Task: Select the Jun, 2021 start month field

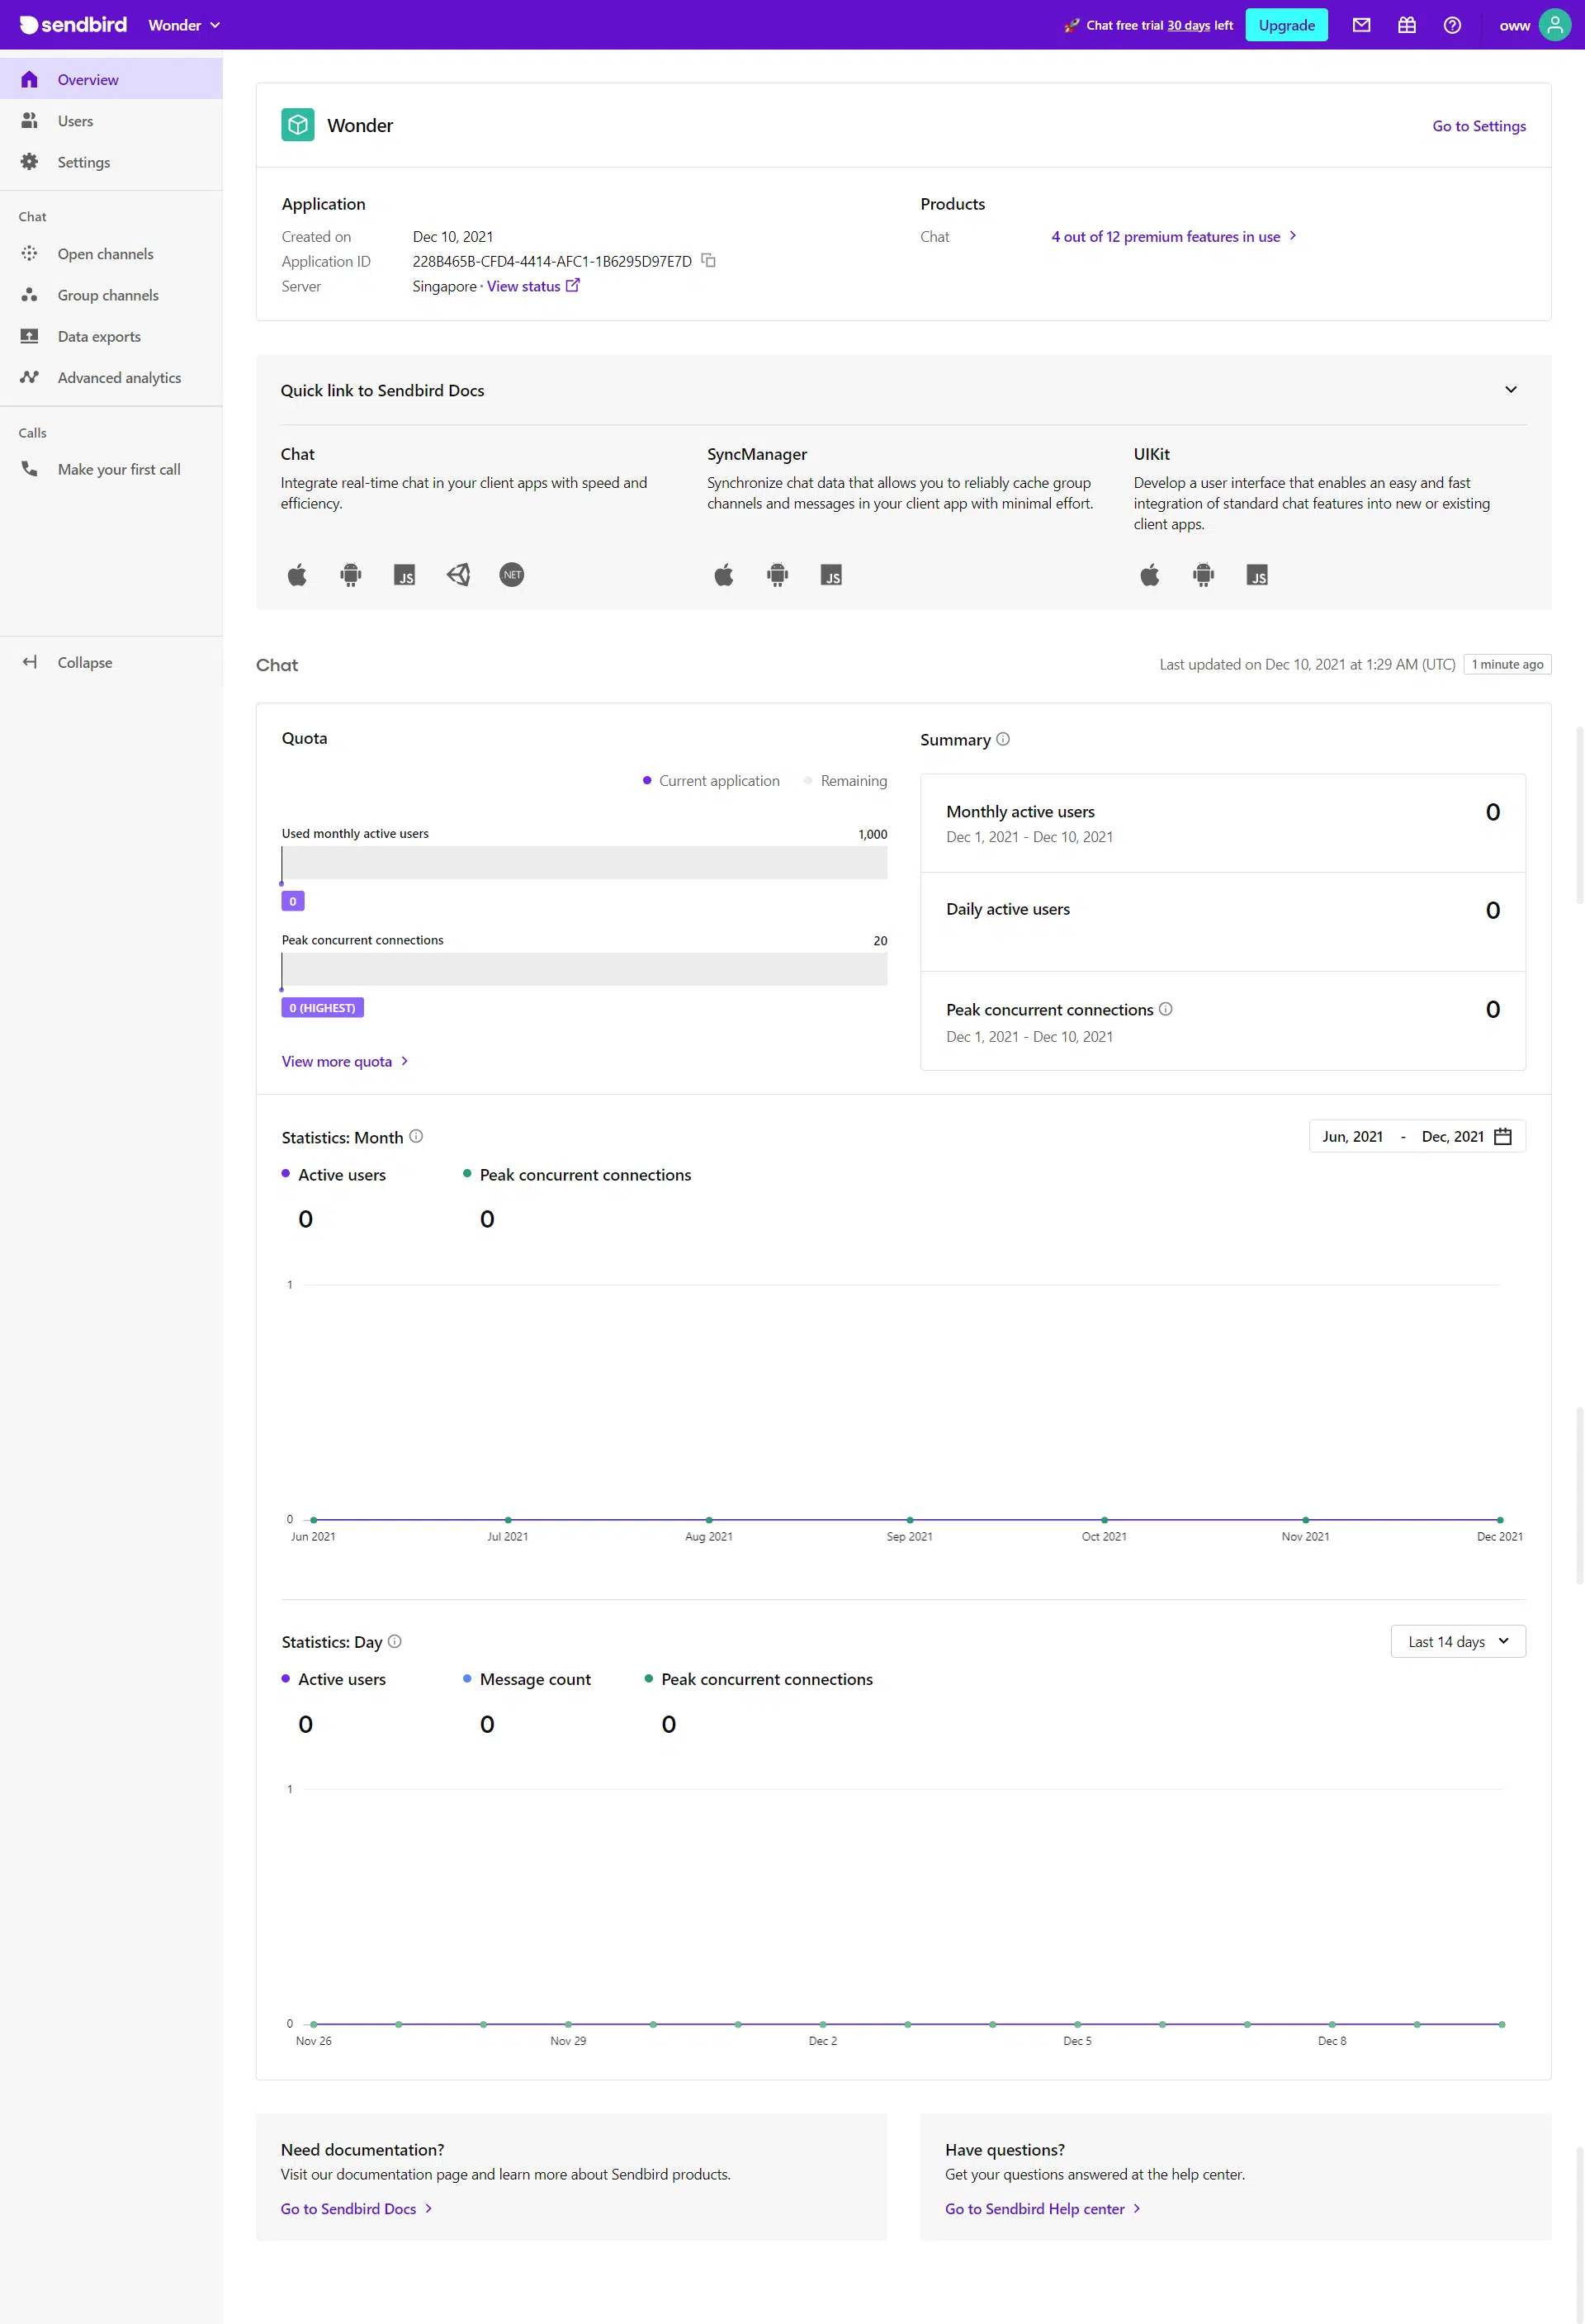Action: pyautogui.click(x=1352, y=1136)
